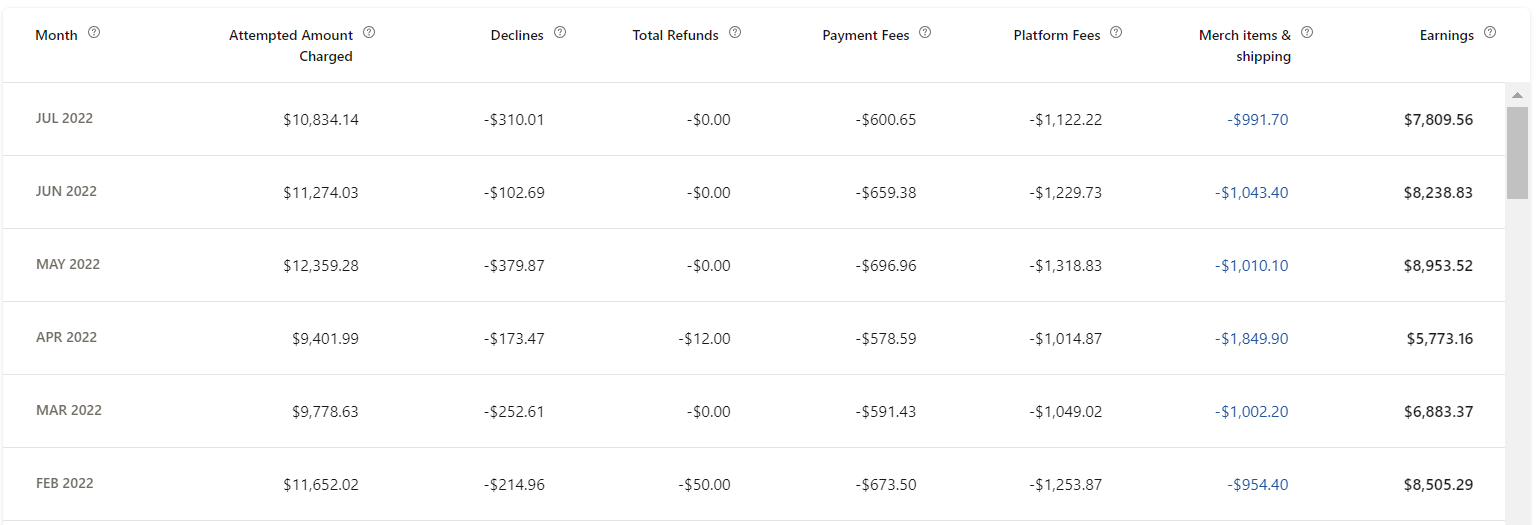The height and width of the screenshot is (525, 1536).
Task: Click the Declines help icon
Action: click(560, 32)
